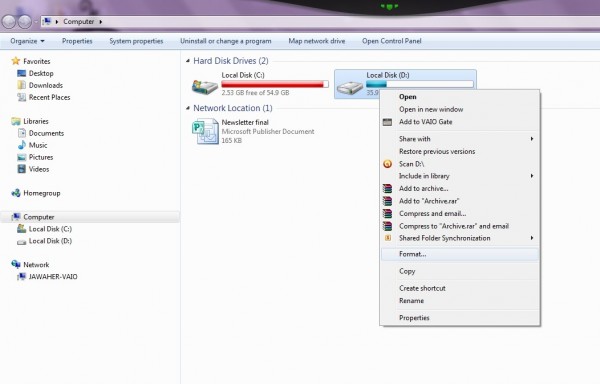Click Map network drive button

(317, 41)
